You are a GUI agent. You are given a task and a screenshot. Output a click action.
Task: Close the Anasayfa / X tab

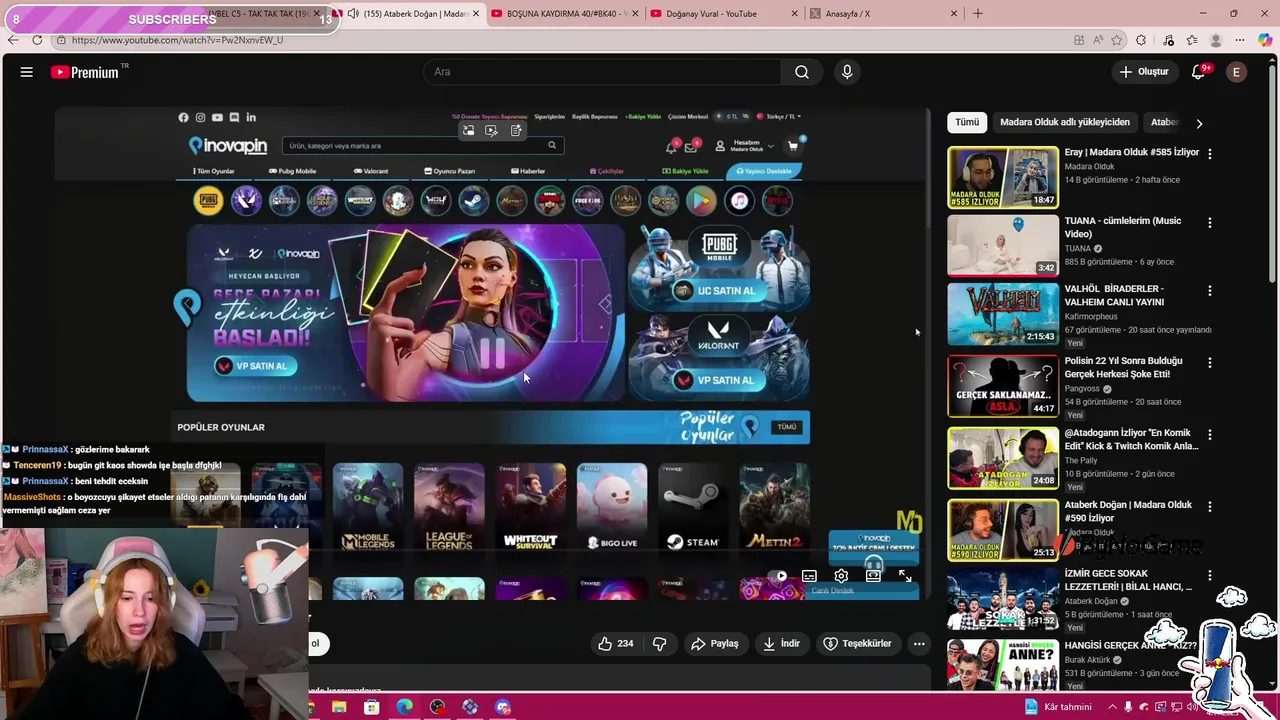pyautogui.click(x=953, y=14)
